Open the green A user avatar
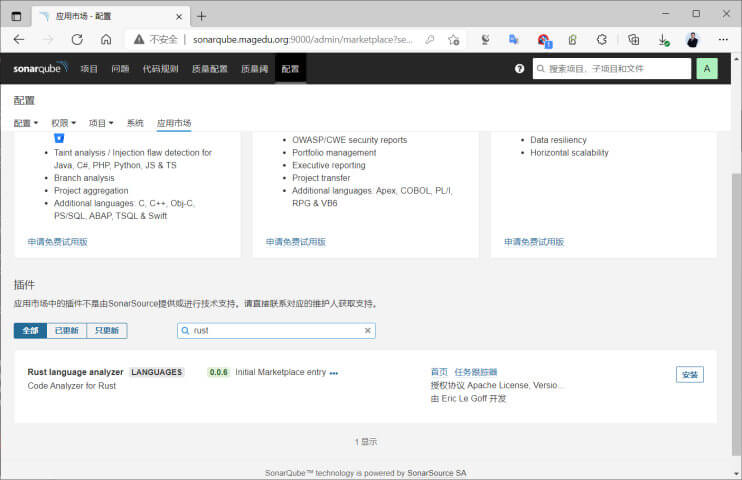742x480 pixels. 707,69
